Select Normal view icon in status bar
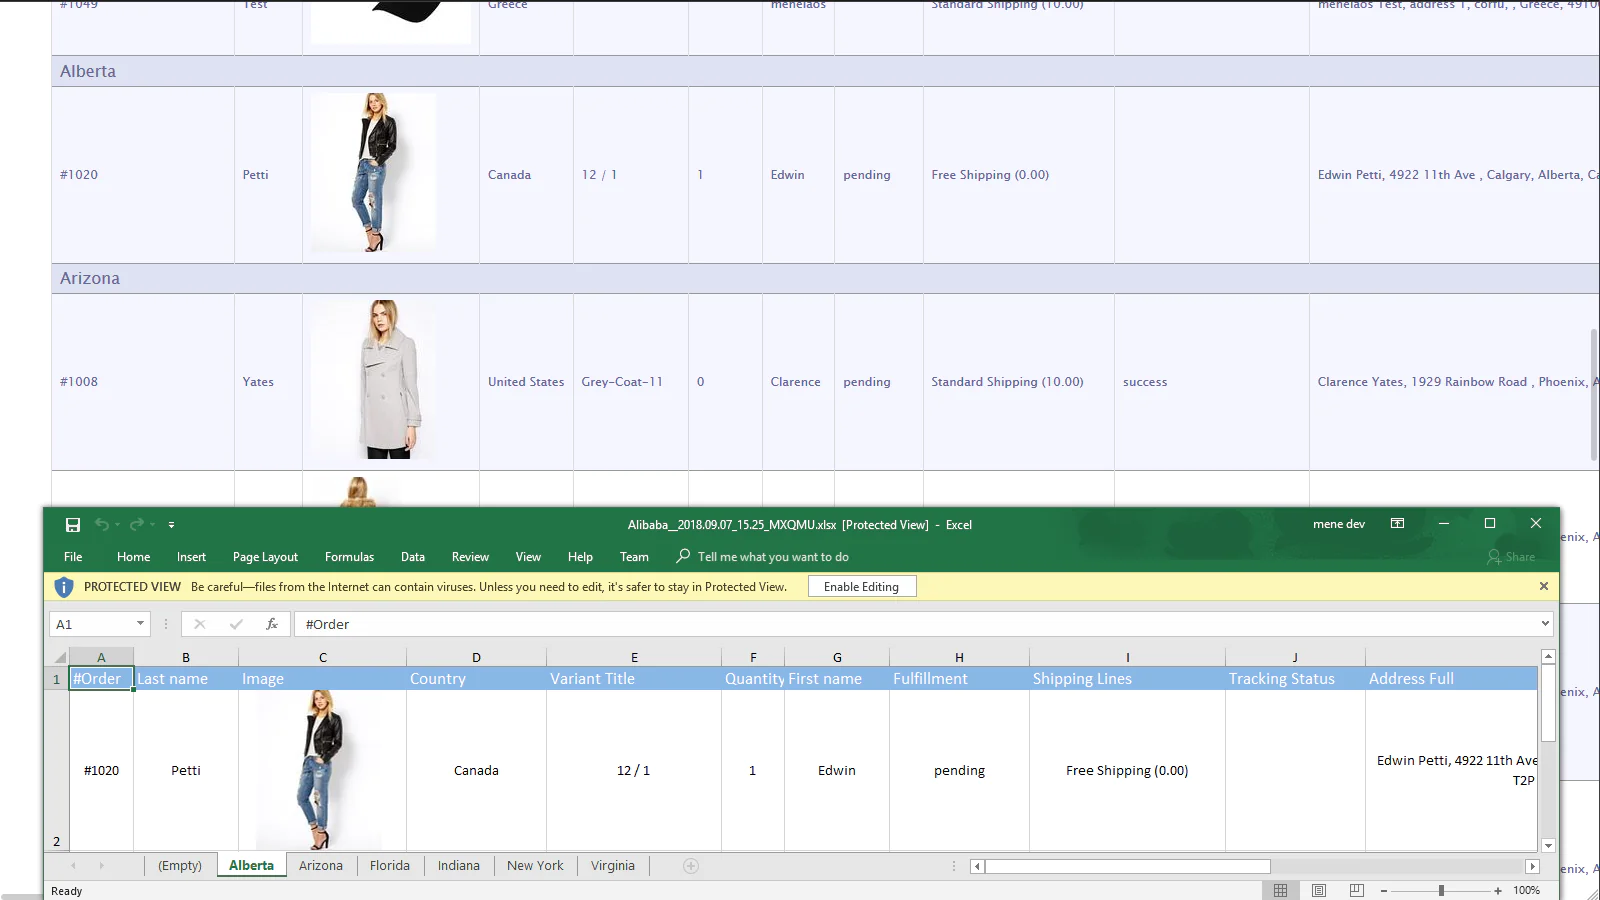Screen dimensions: 1600x900 pos(1280,890)
